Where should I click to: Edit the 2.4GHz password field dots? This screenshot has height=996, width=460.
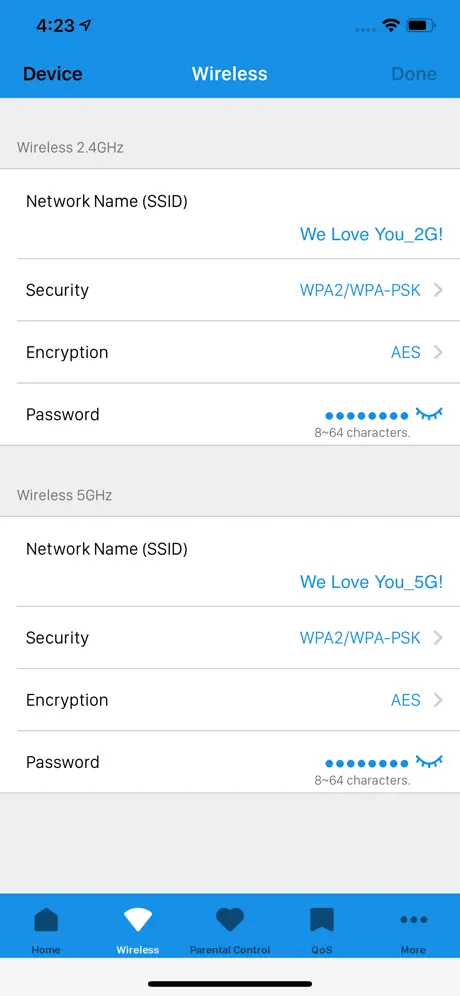coord(367,416)
